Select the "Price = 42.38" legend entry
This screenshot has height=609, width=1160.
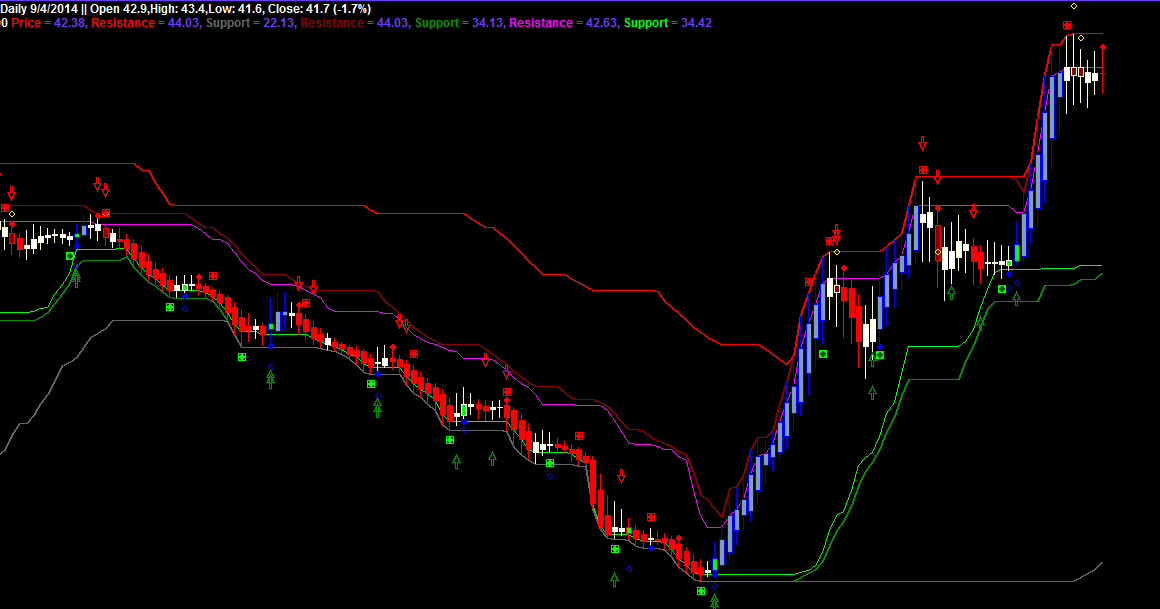[x=48, y=23]
